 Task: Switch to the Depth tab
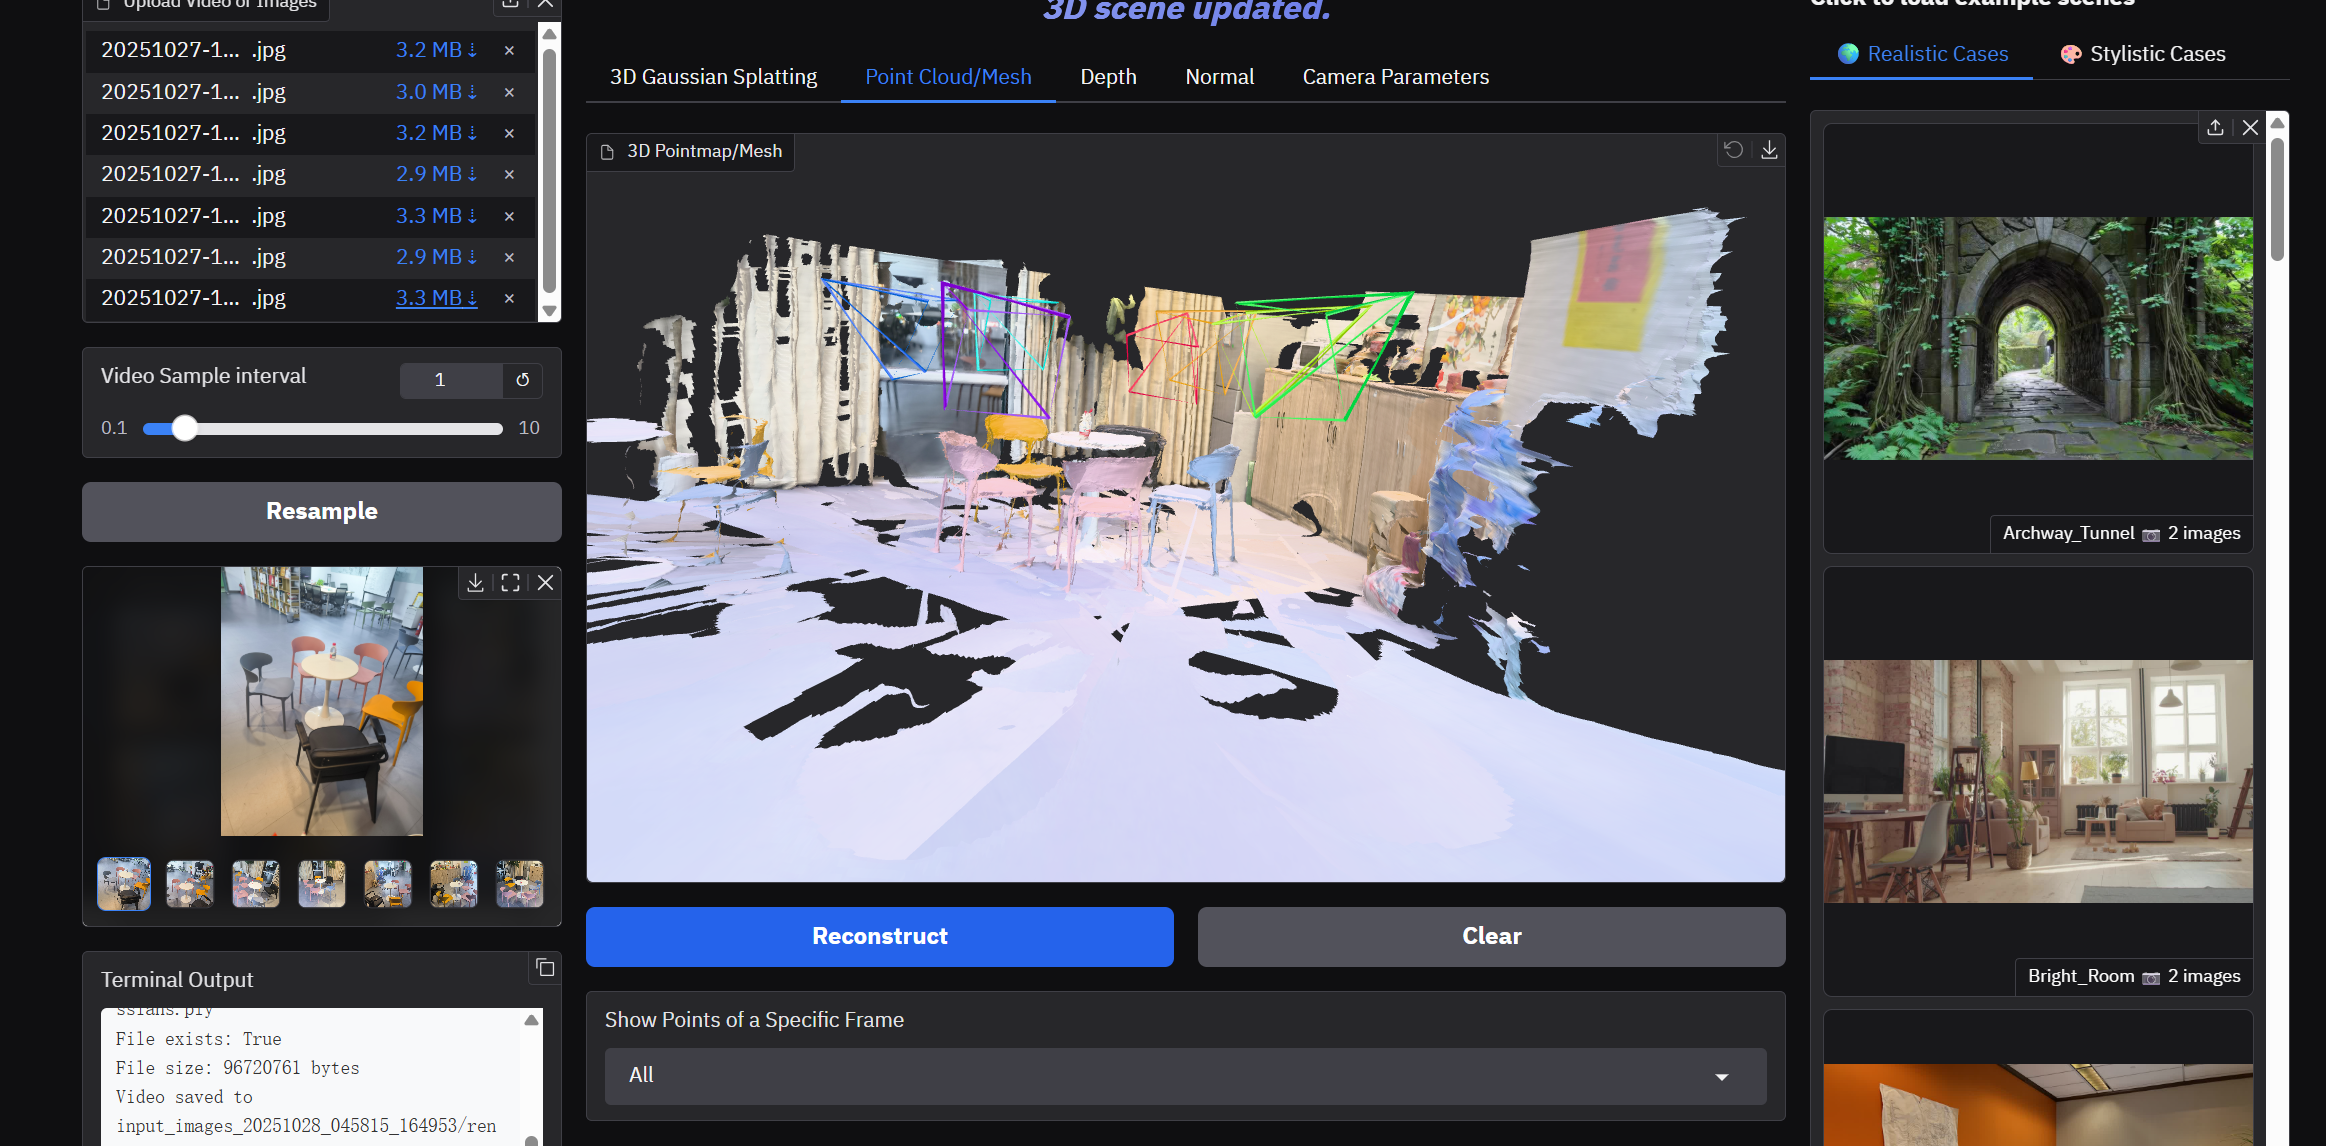(x=1108, y=77)
